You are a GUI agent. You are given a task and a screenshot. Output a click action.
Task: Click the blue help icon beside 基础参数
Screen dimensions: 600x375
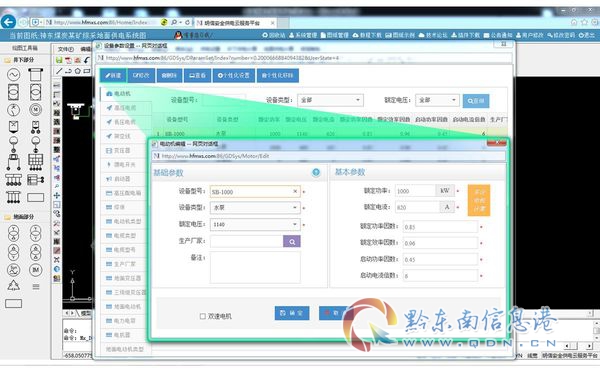coord(316,172)
